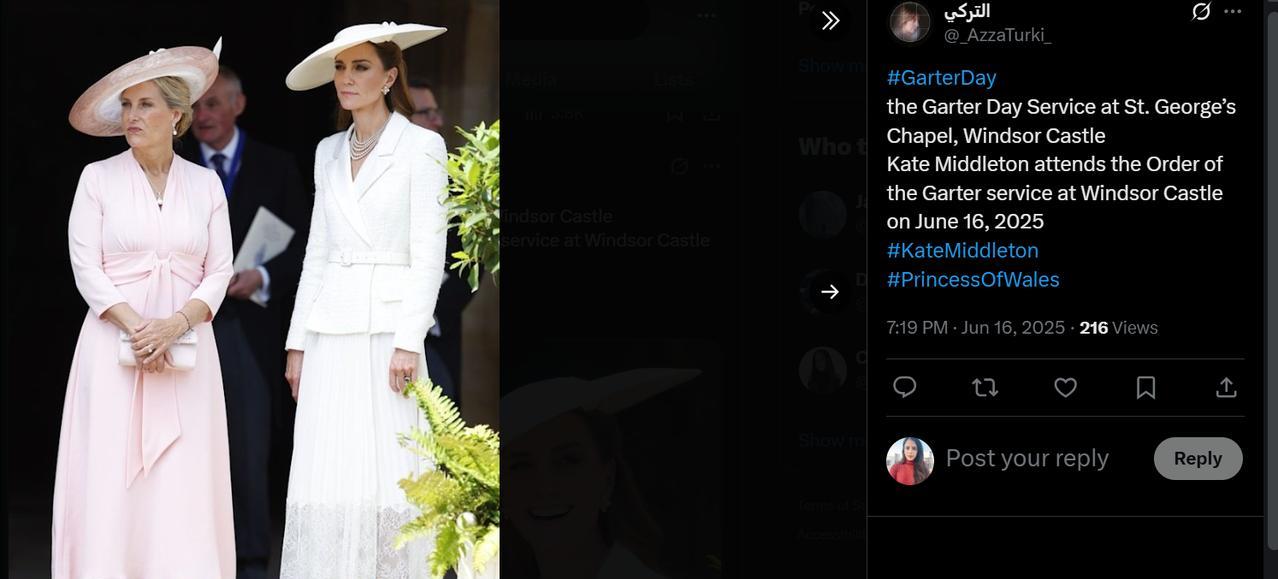Open the #PrincessOfWales hashtag
The width and height of the screenshot is (1278, 579).
(973, 280)
